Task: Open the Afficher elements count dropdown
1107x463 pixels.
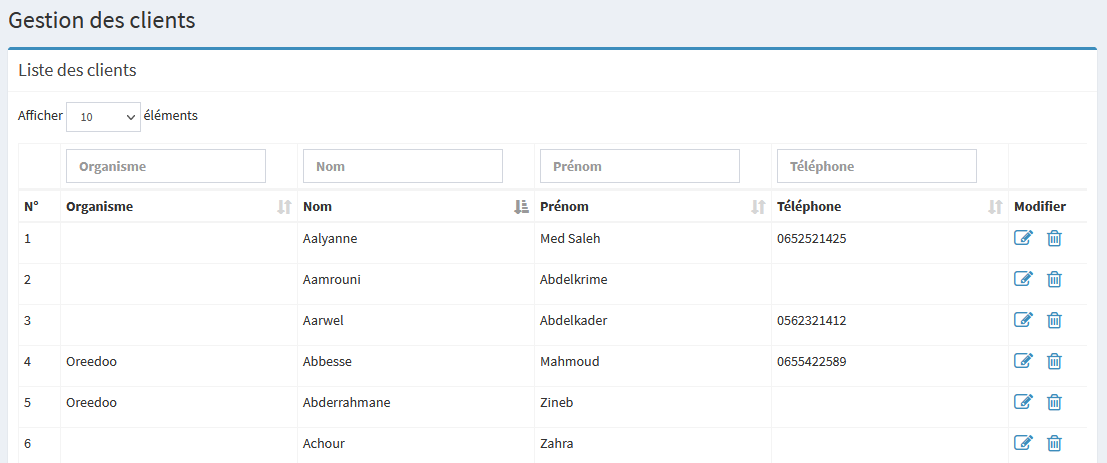Action: 103,117
